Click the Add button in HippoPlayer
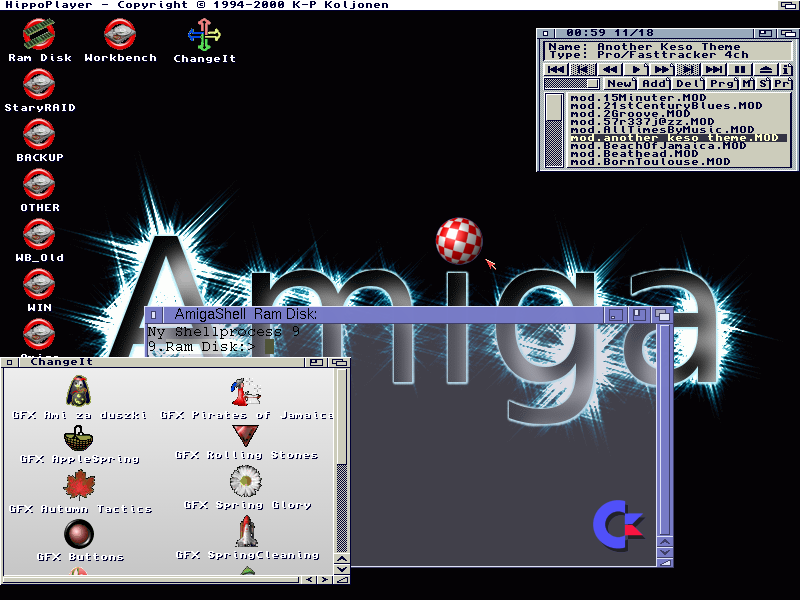Viewport: 800px width, 600px height. (655, 84)
